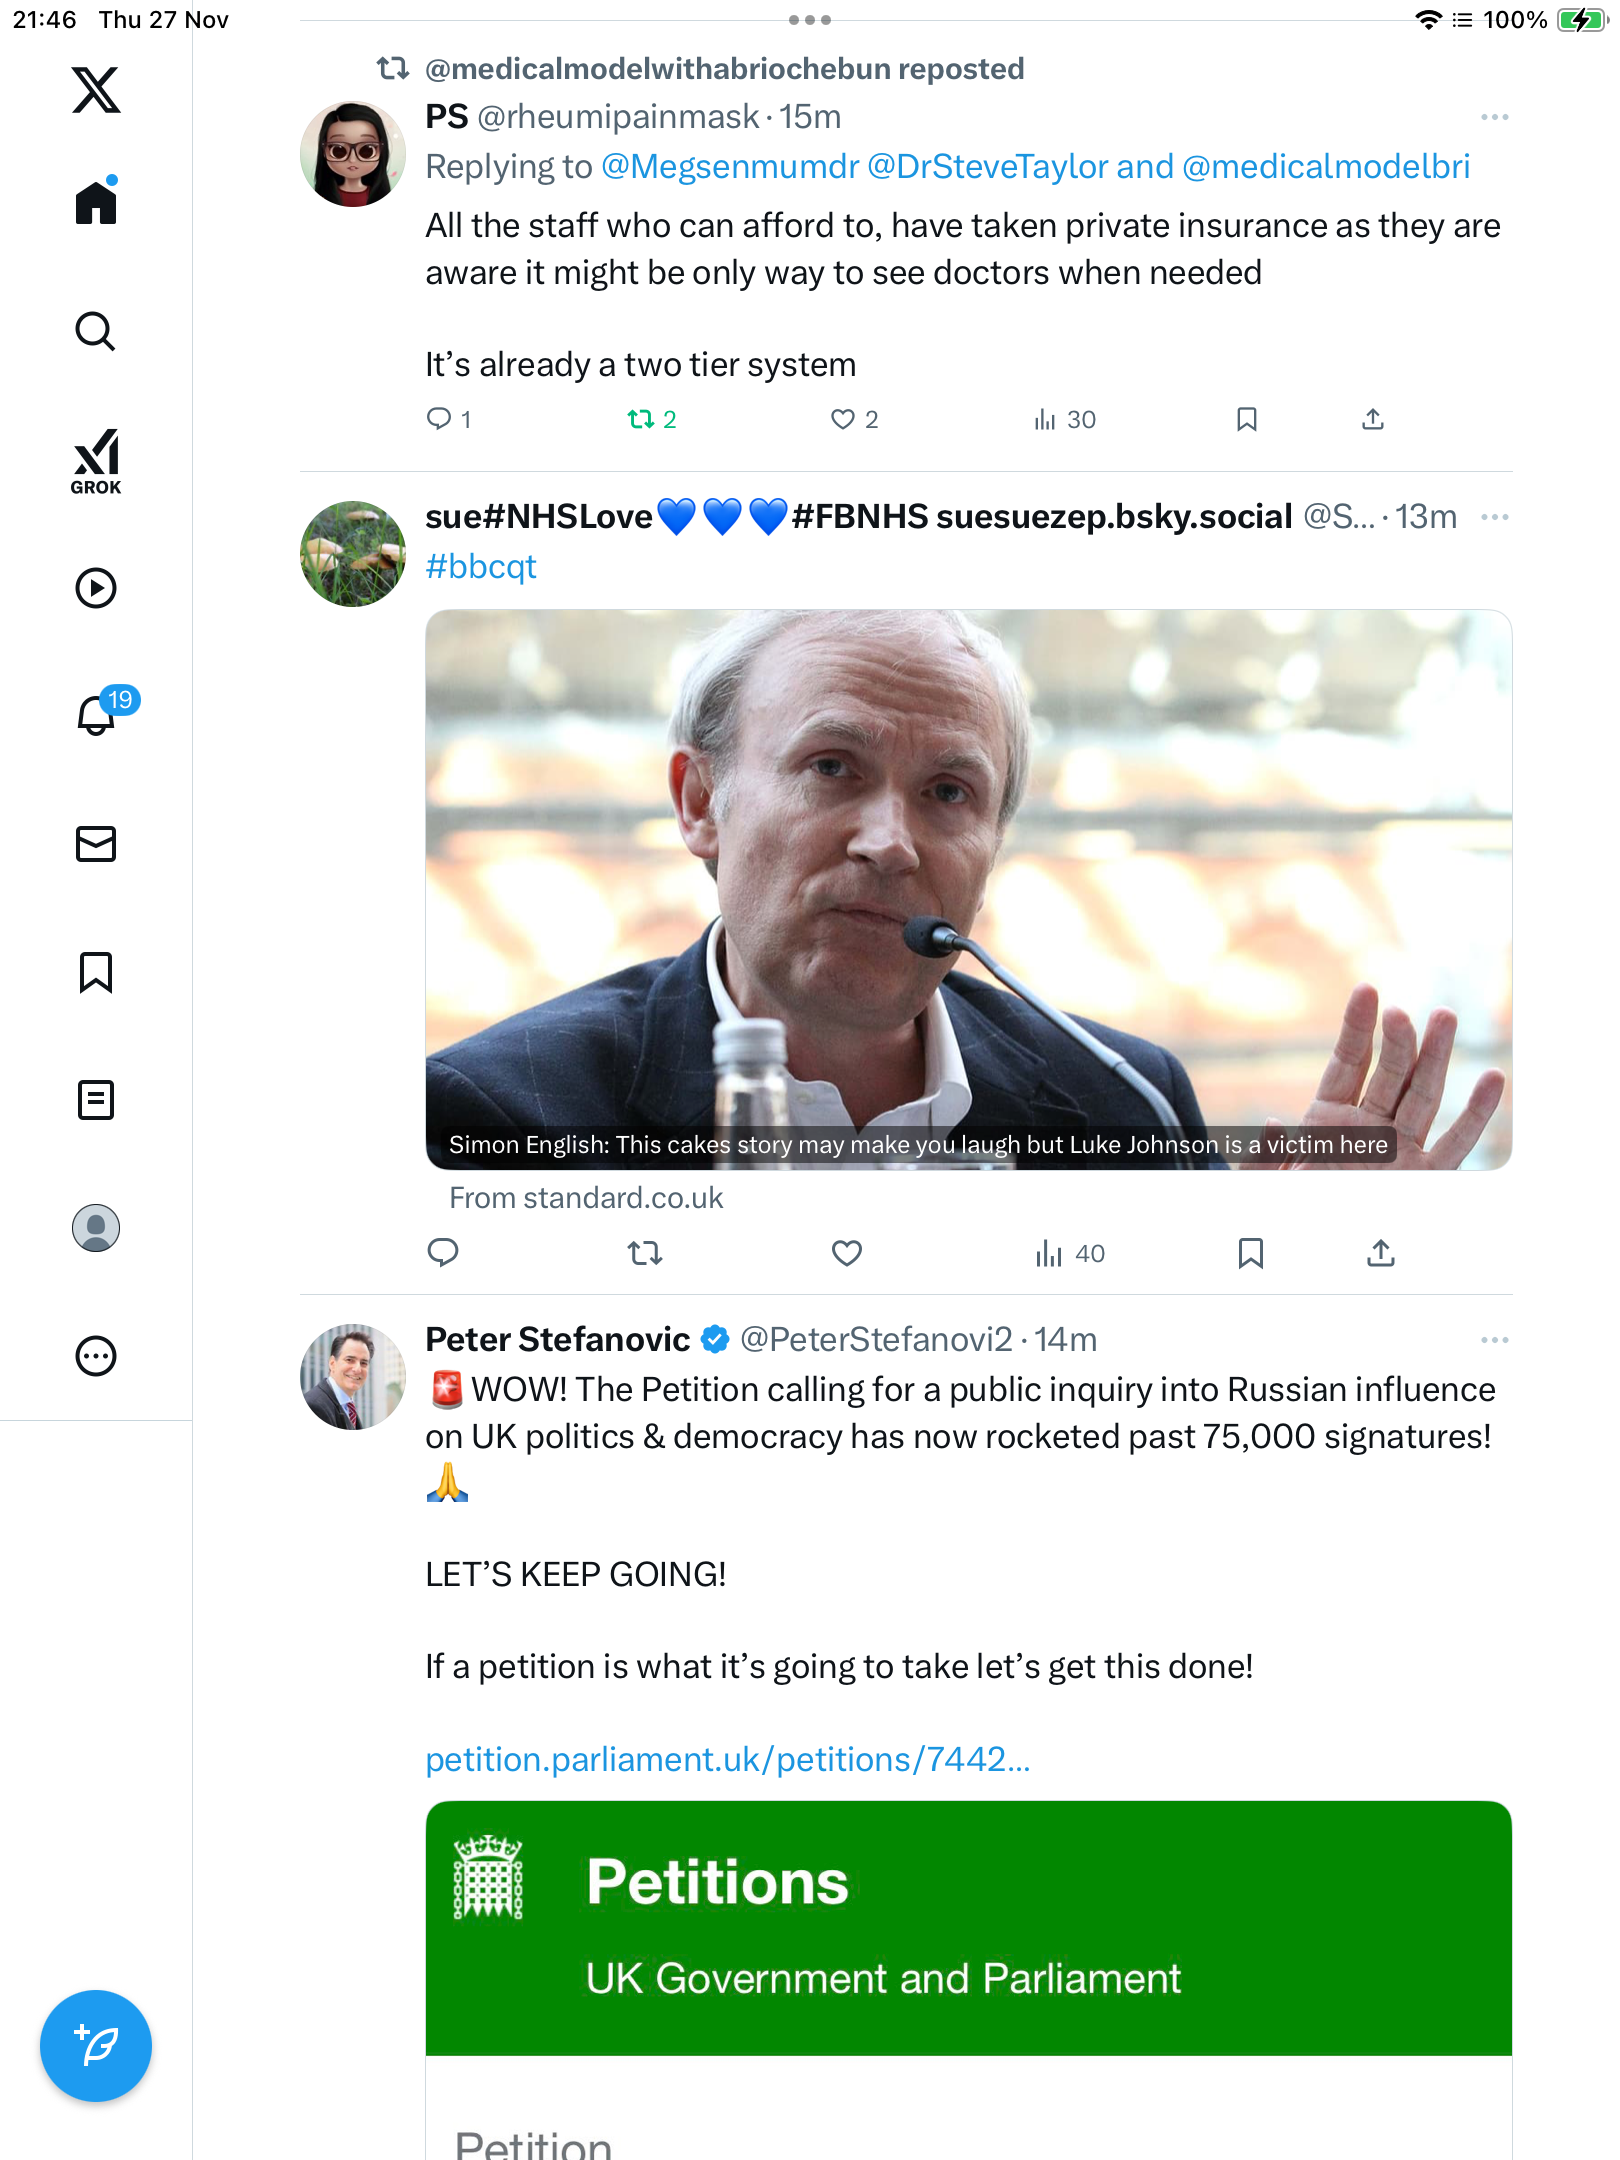
Task: Open the video play tab icon
Action: tap(96, 588)
